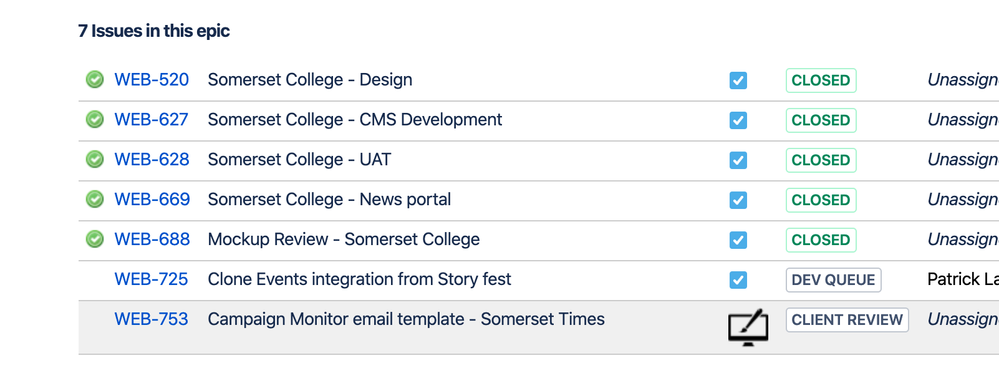Click green resolved icon beside WEB-628
999x373 pixels.
tap(94, 159)
